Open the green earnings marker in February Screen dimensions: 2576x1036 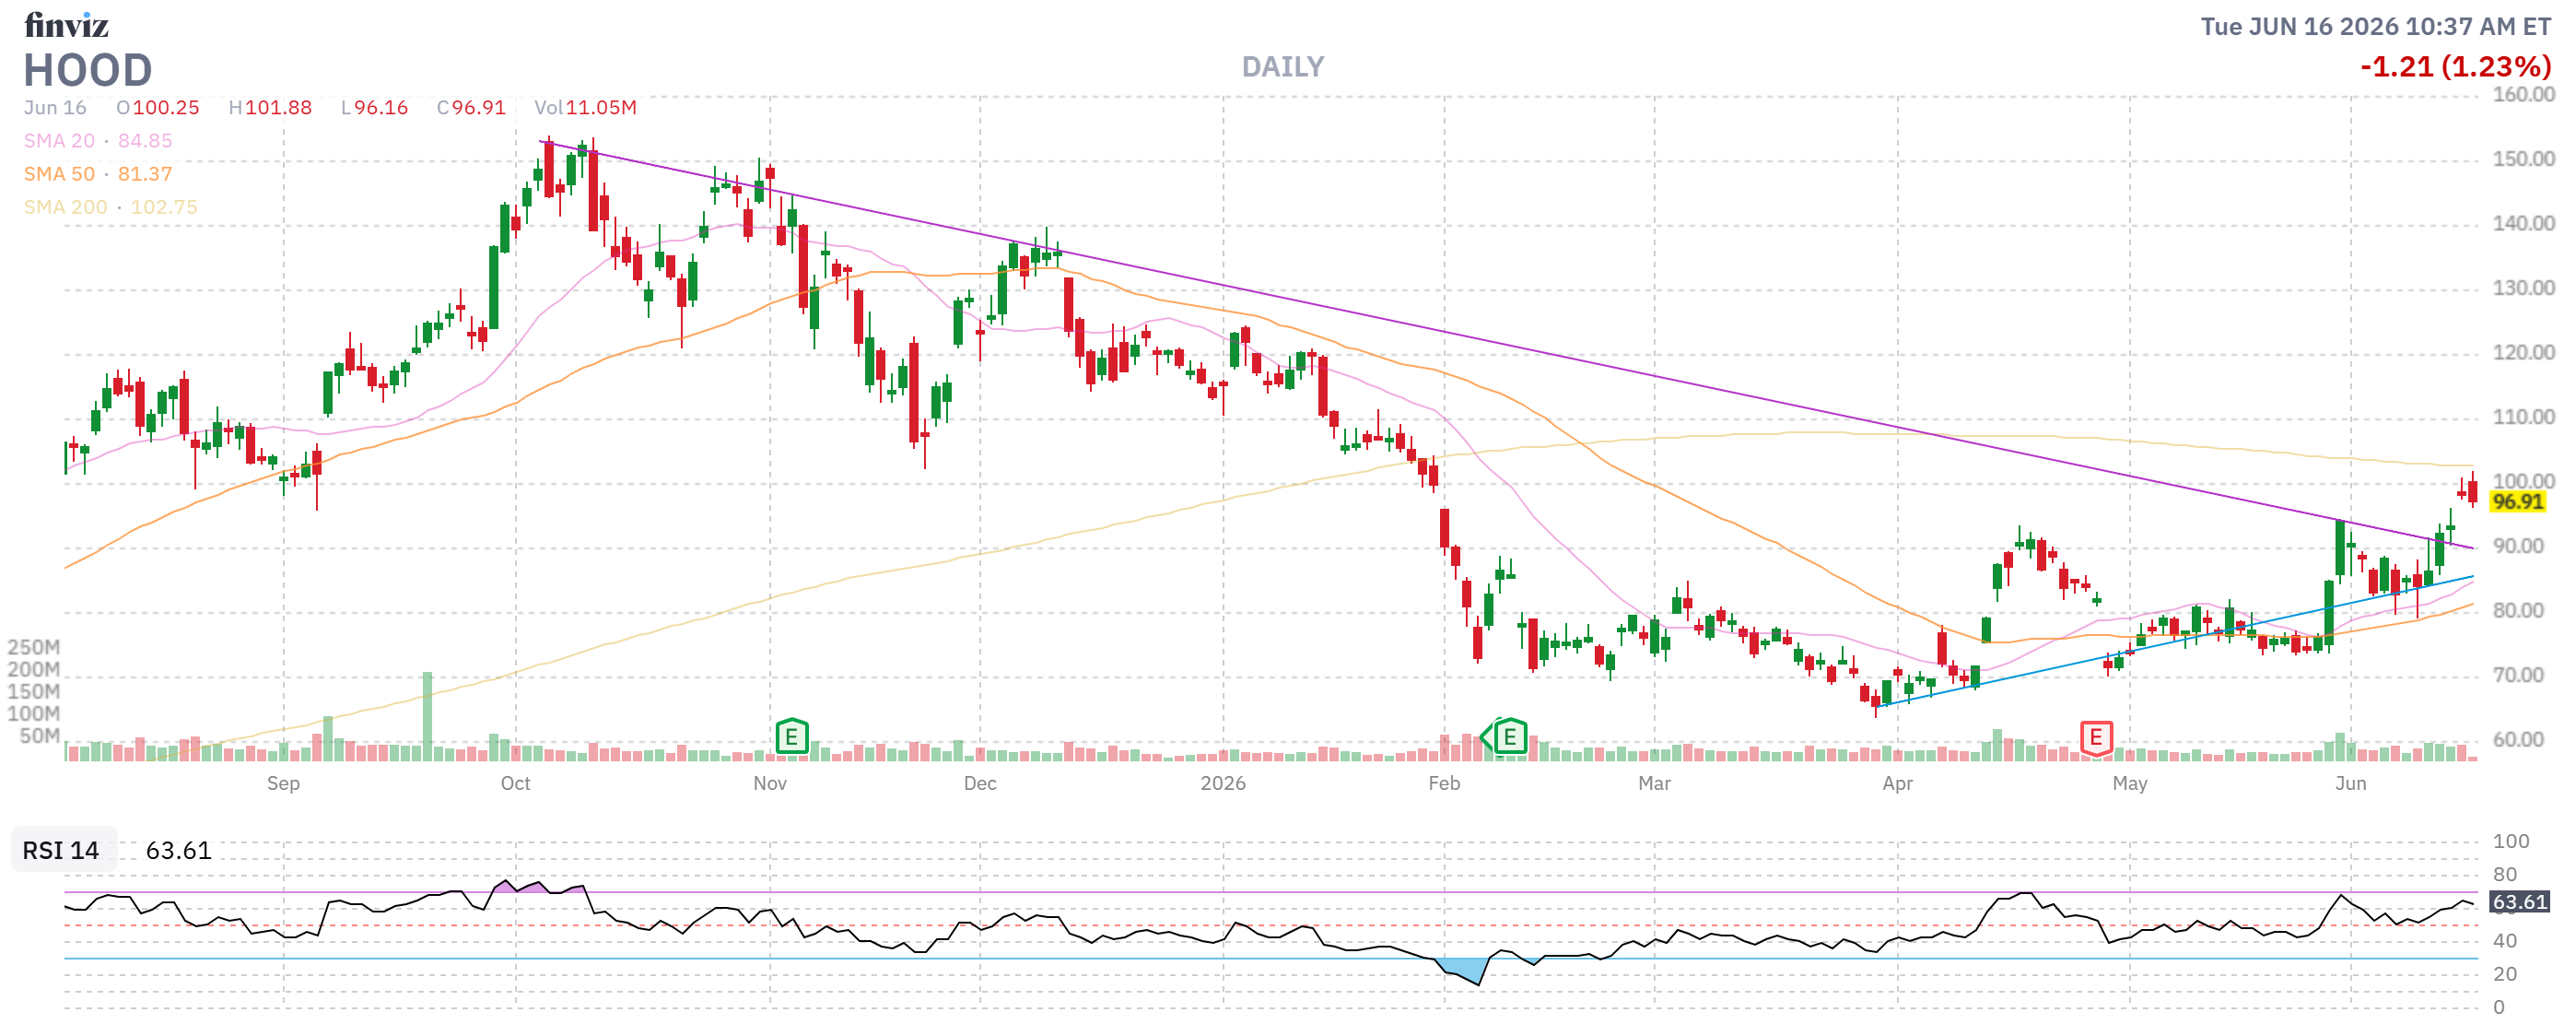[1509, 738]
